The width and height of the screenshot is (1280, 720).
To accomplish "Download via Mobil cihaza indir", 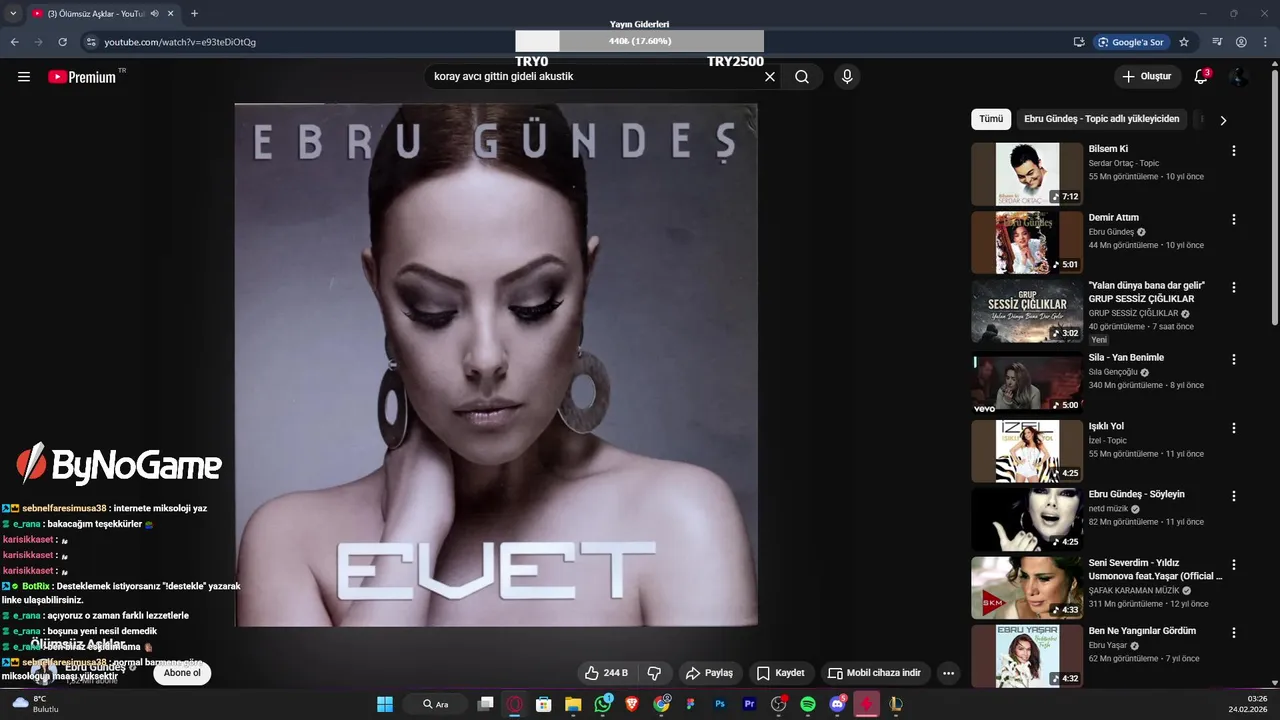I will (875, 673).
